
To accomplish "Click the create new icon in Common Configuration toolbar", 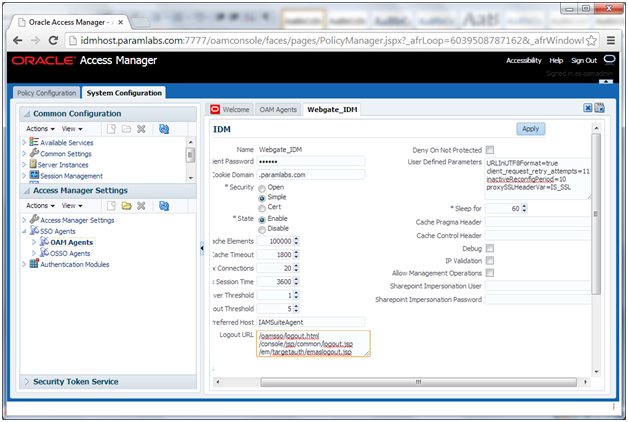I will click(x=111, y=129).
